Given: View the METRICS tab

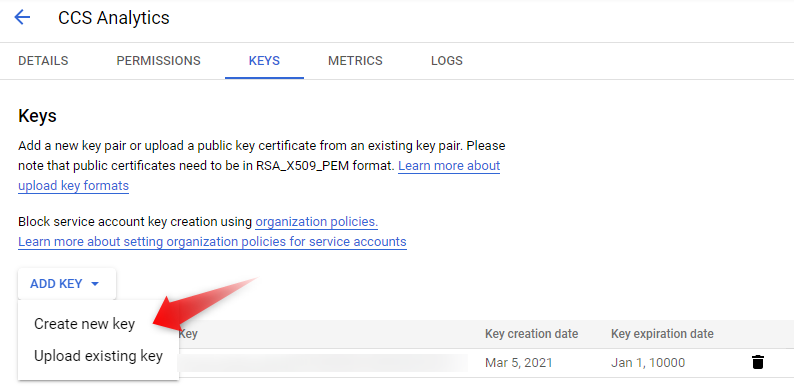Looking at the screenshot, I should 355,61.
